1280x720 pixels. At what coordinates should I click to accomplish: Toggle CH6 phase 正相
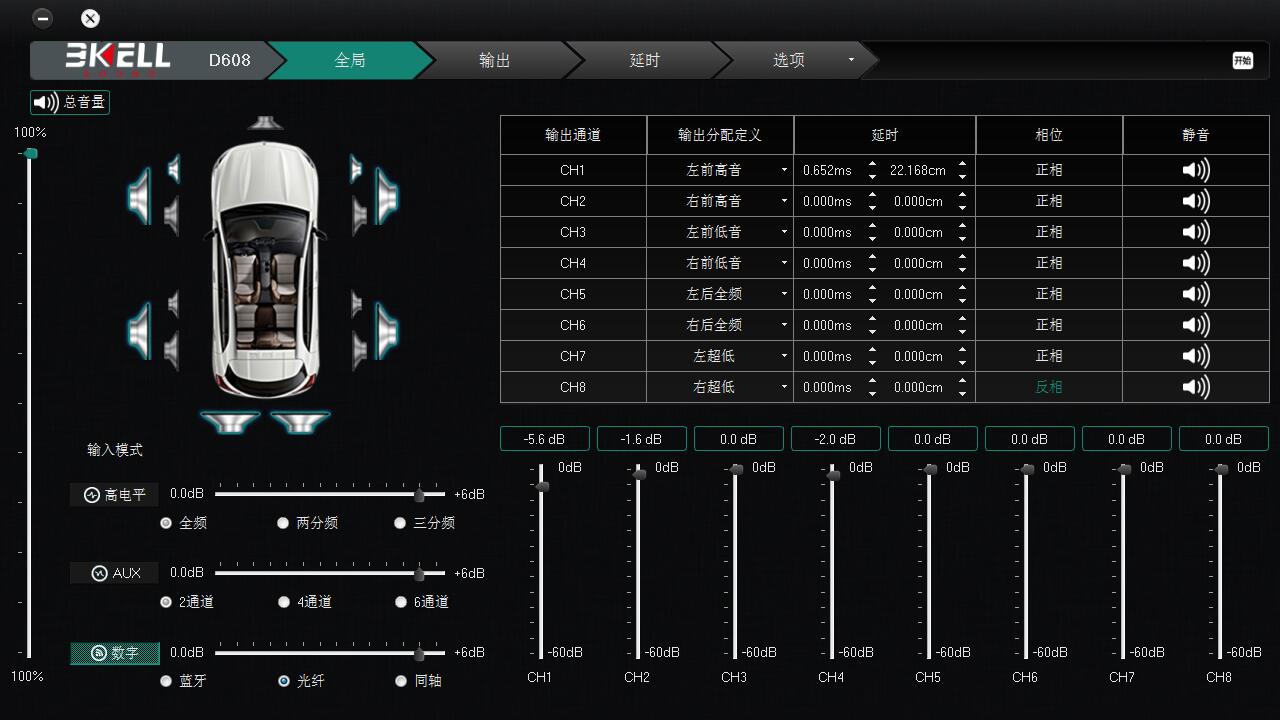(1049, 325)
